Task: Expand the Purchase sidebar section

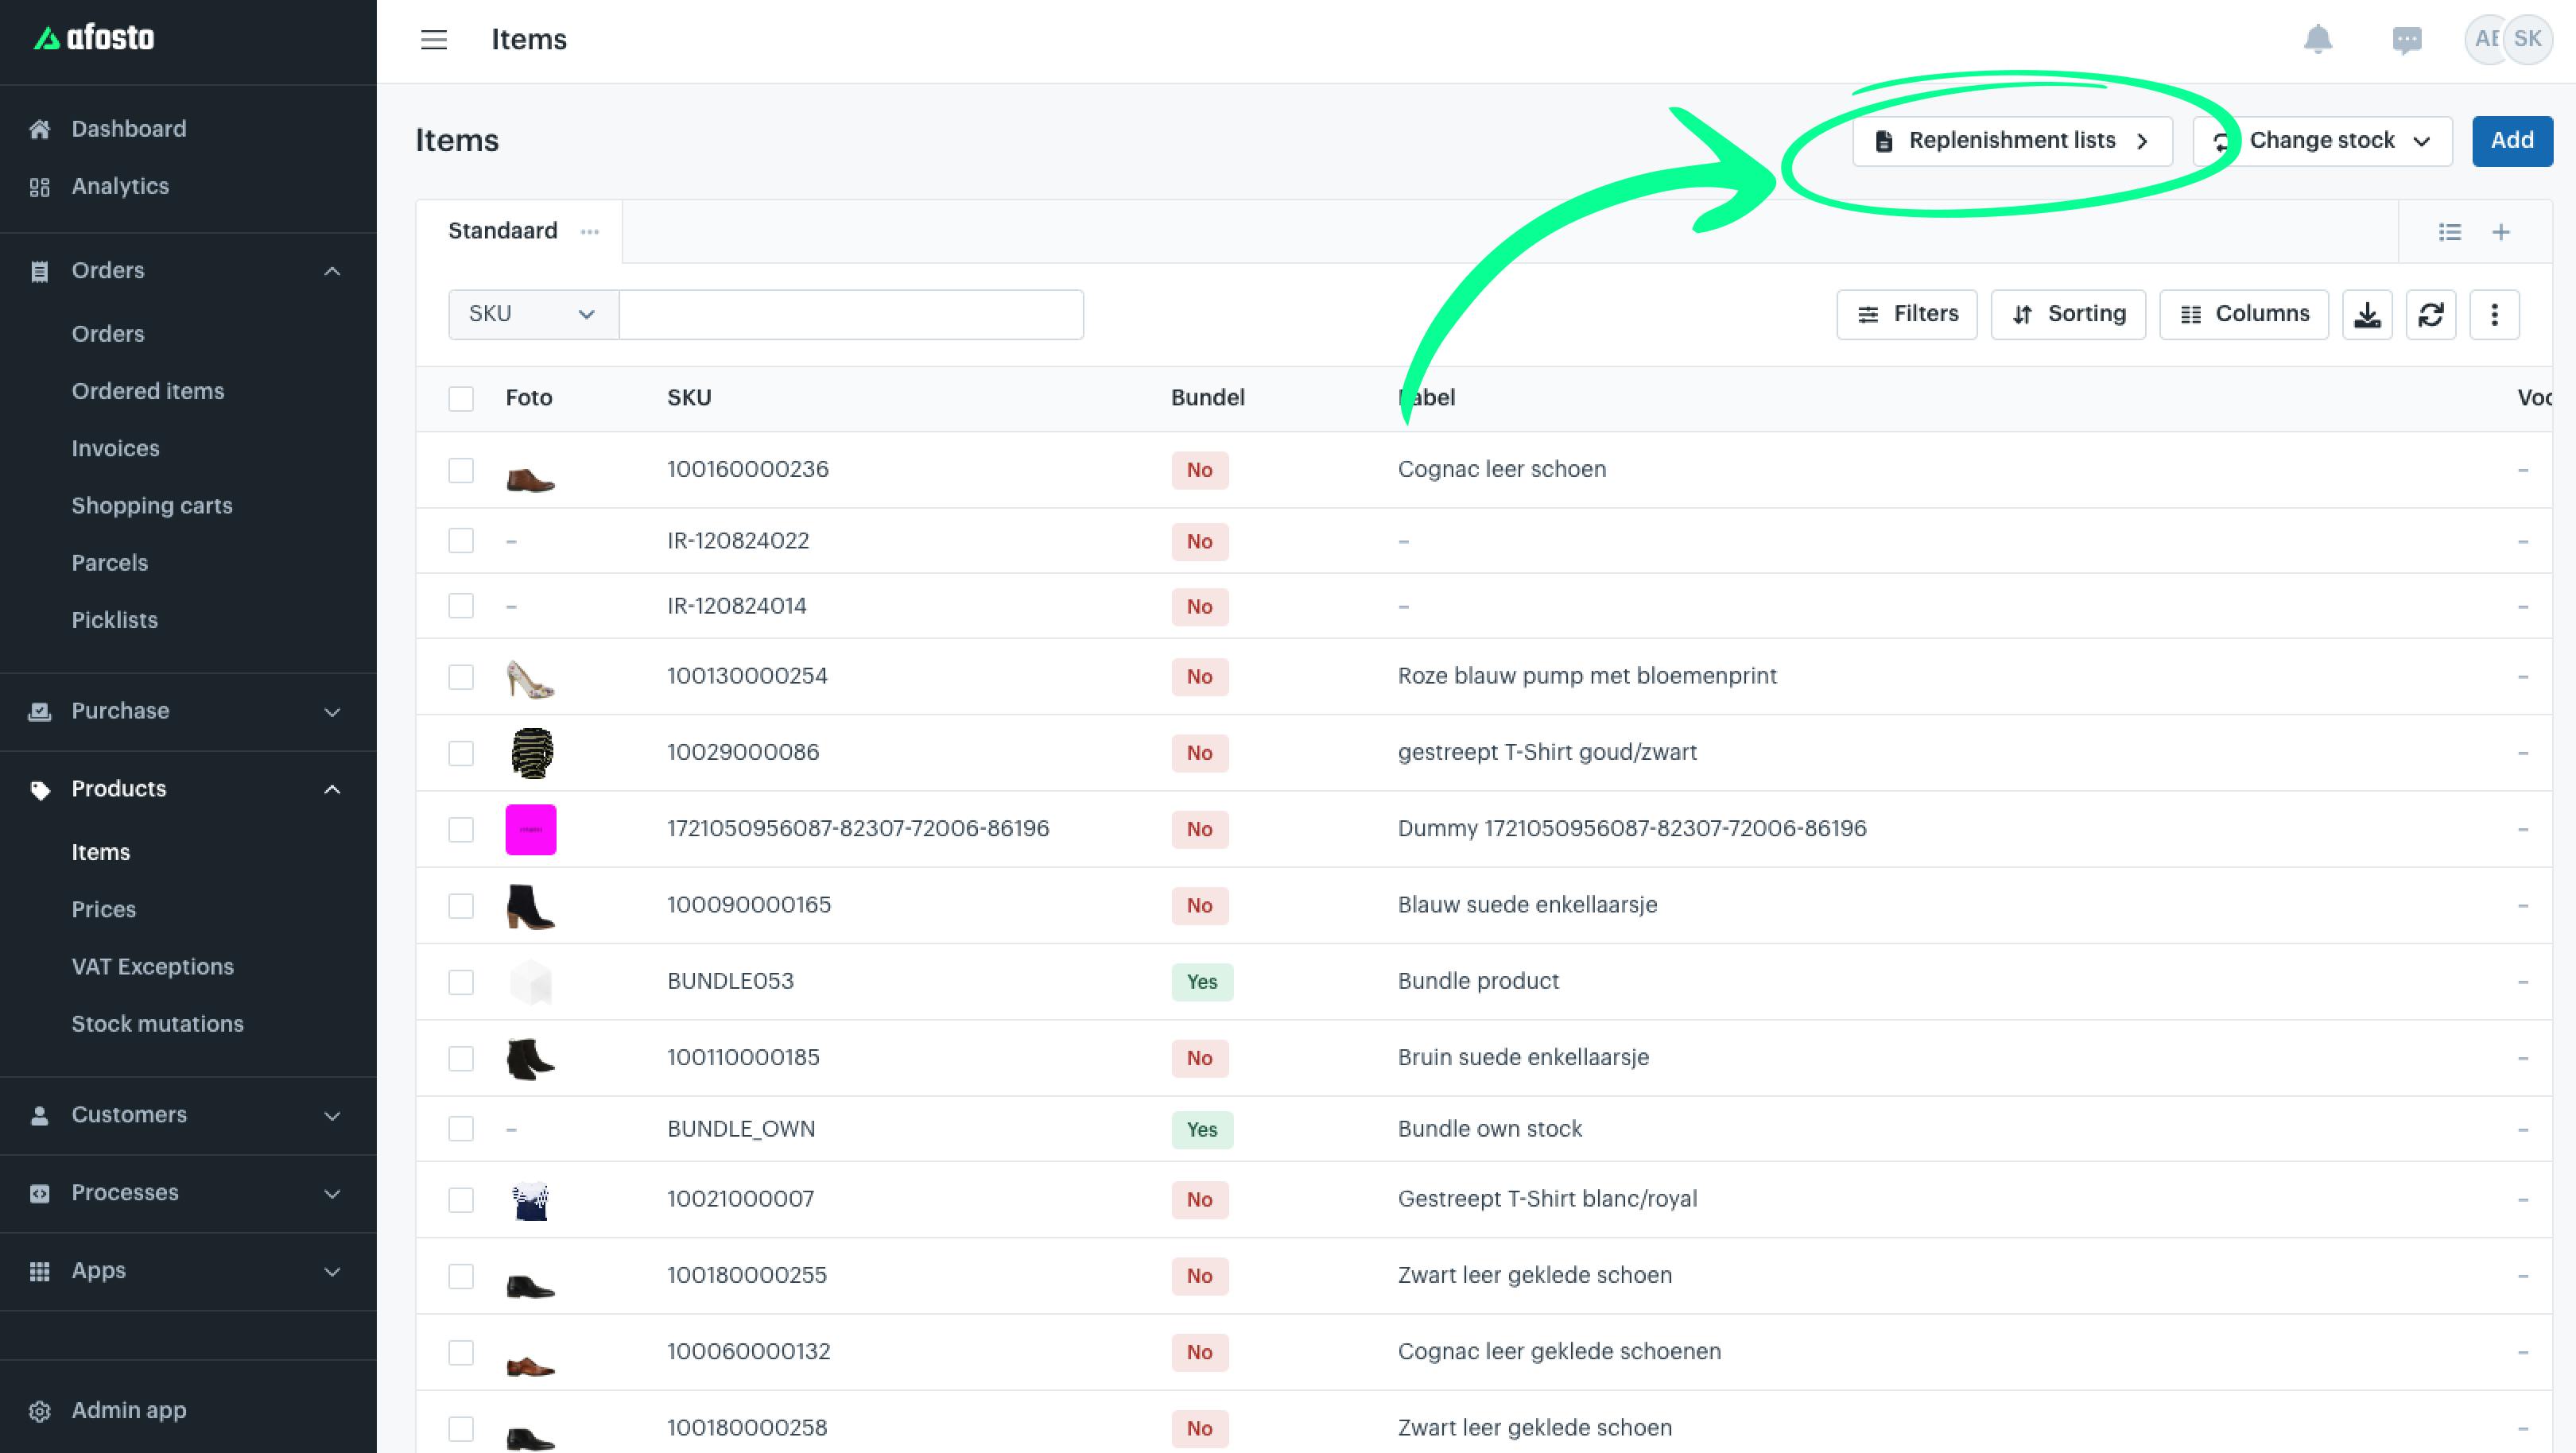Action: pyautogui.click(x=188, y=711)
